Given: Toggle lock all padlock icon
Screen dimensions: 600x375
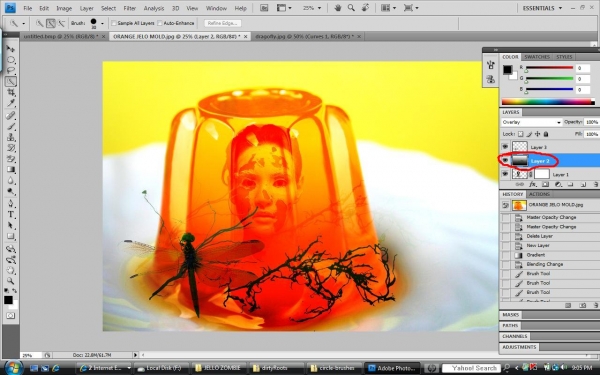Looking at the screenshot, I should 546,134.
